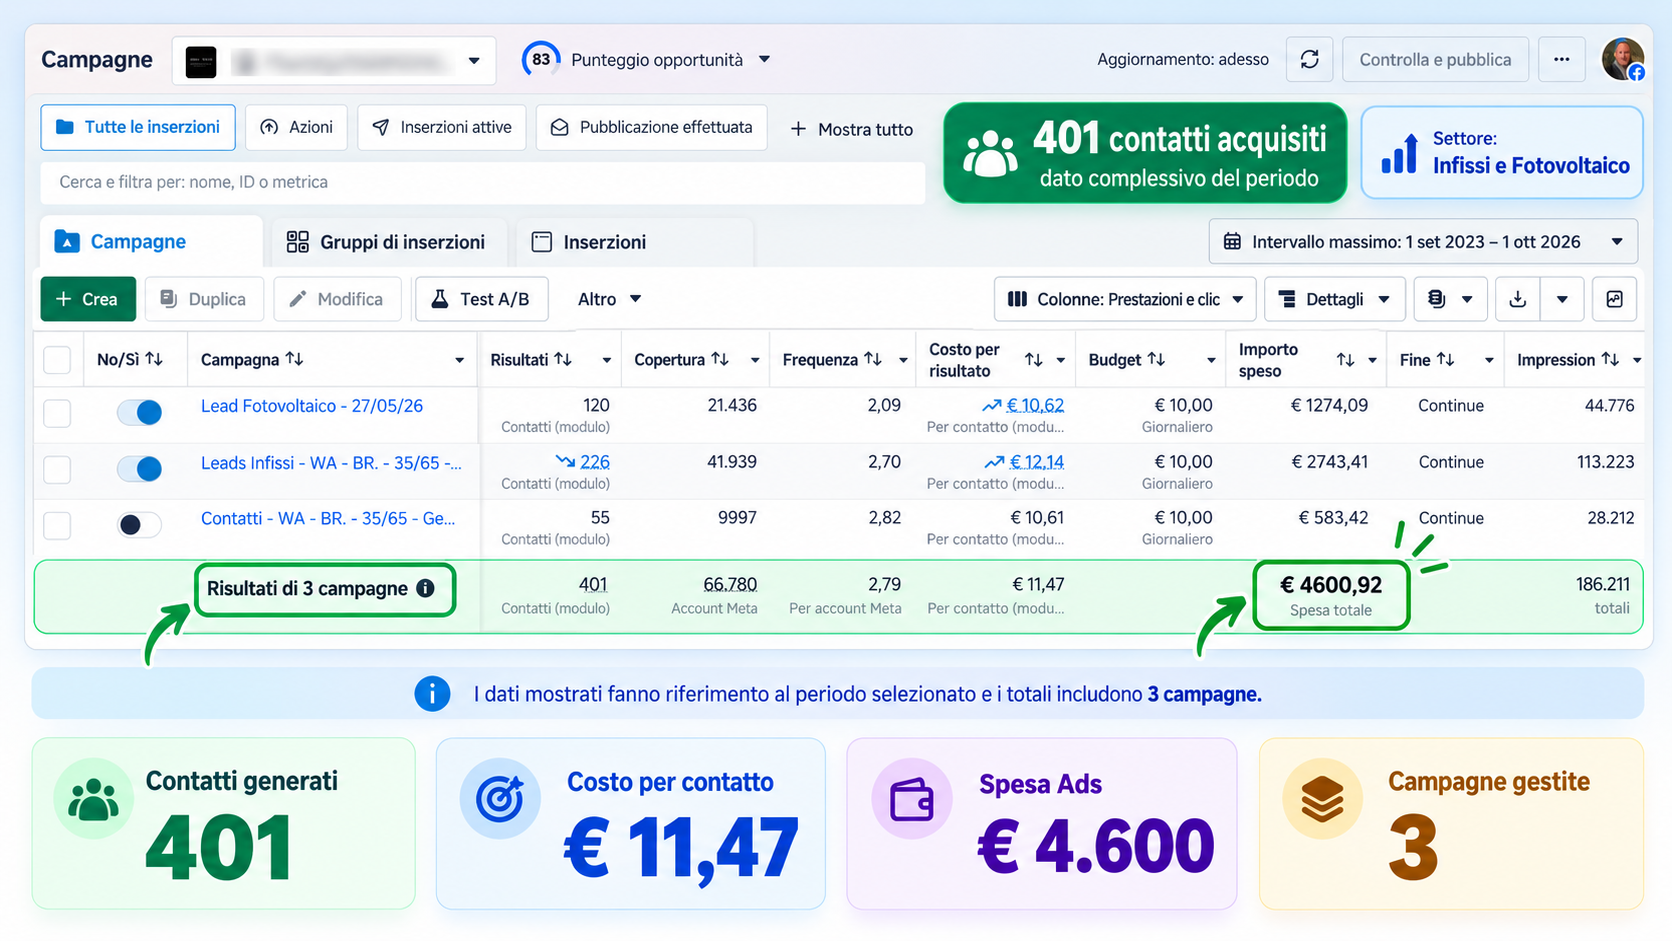Turn off Leads Infissi campaign toggle
The height and width of the screenshot is (941, 1672).
click(139, 468)
